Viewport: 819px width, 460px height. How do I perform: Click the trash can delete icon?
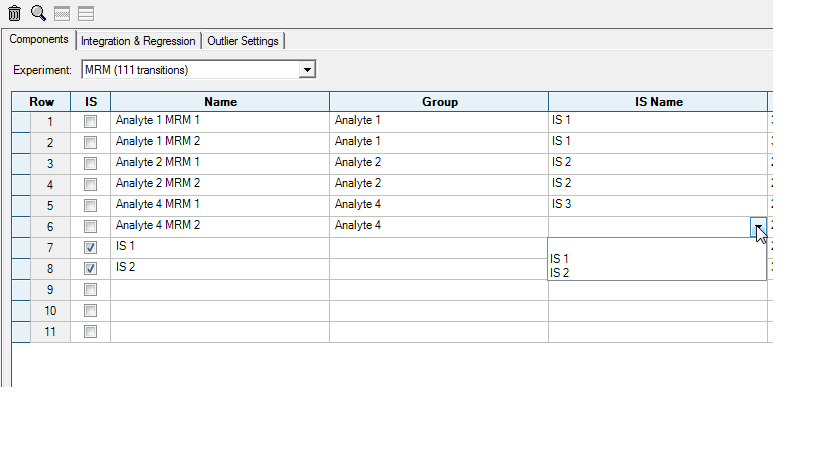pos(14,13)
